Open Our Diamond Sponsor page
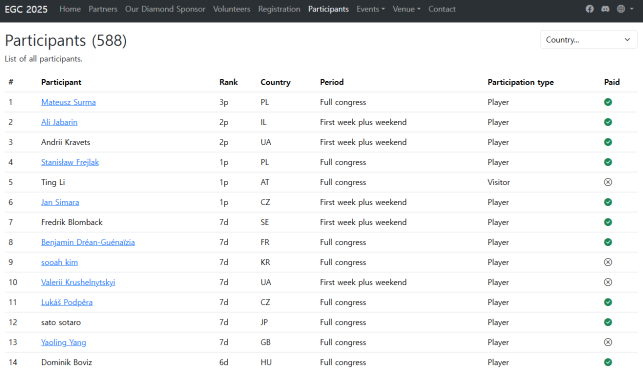 (165, 9)
